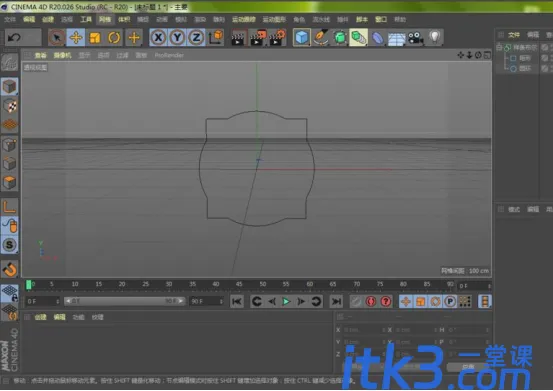Toggle Autokeying red circle button
The image size is (553, 391).
[371, 301]
